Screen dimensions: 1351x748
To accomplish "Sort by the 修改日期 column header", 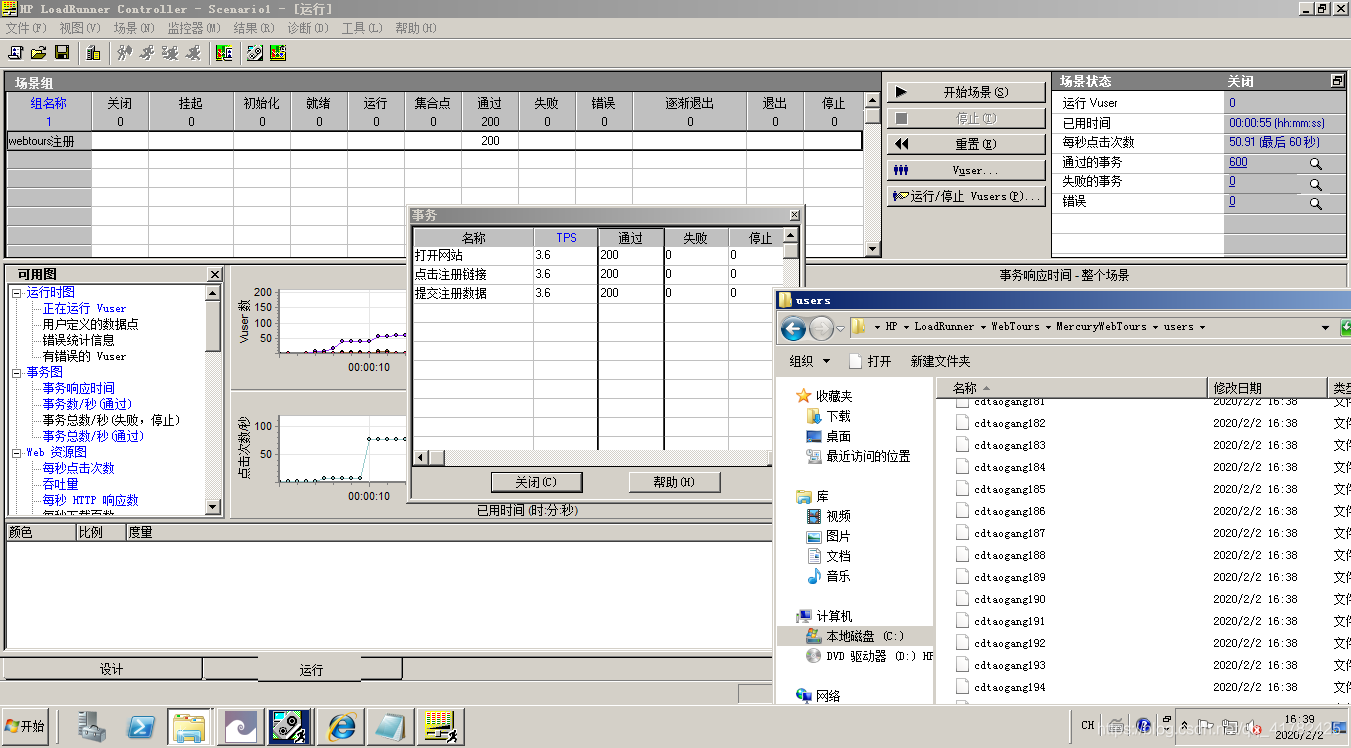I will point(1267,387).
